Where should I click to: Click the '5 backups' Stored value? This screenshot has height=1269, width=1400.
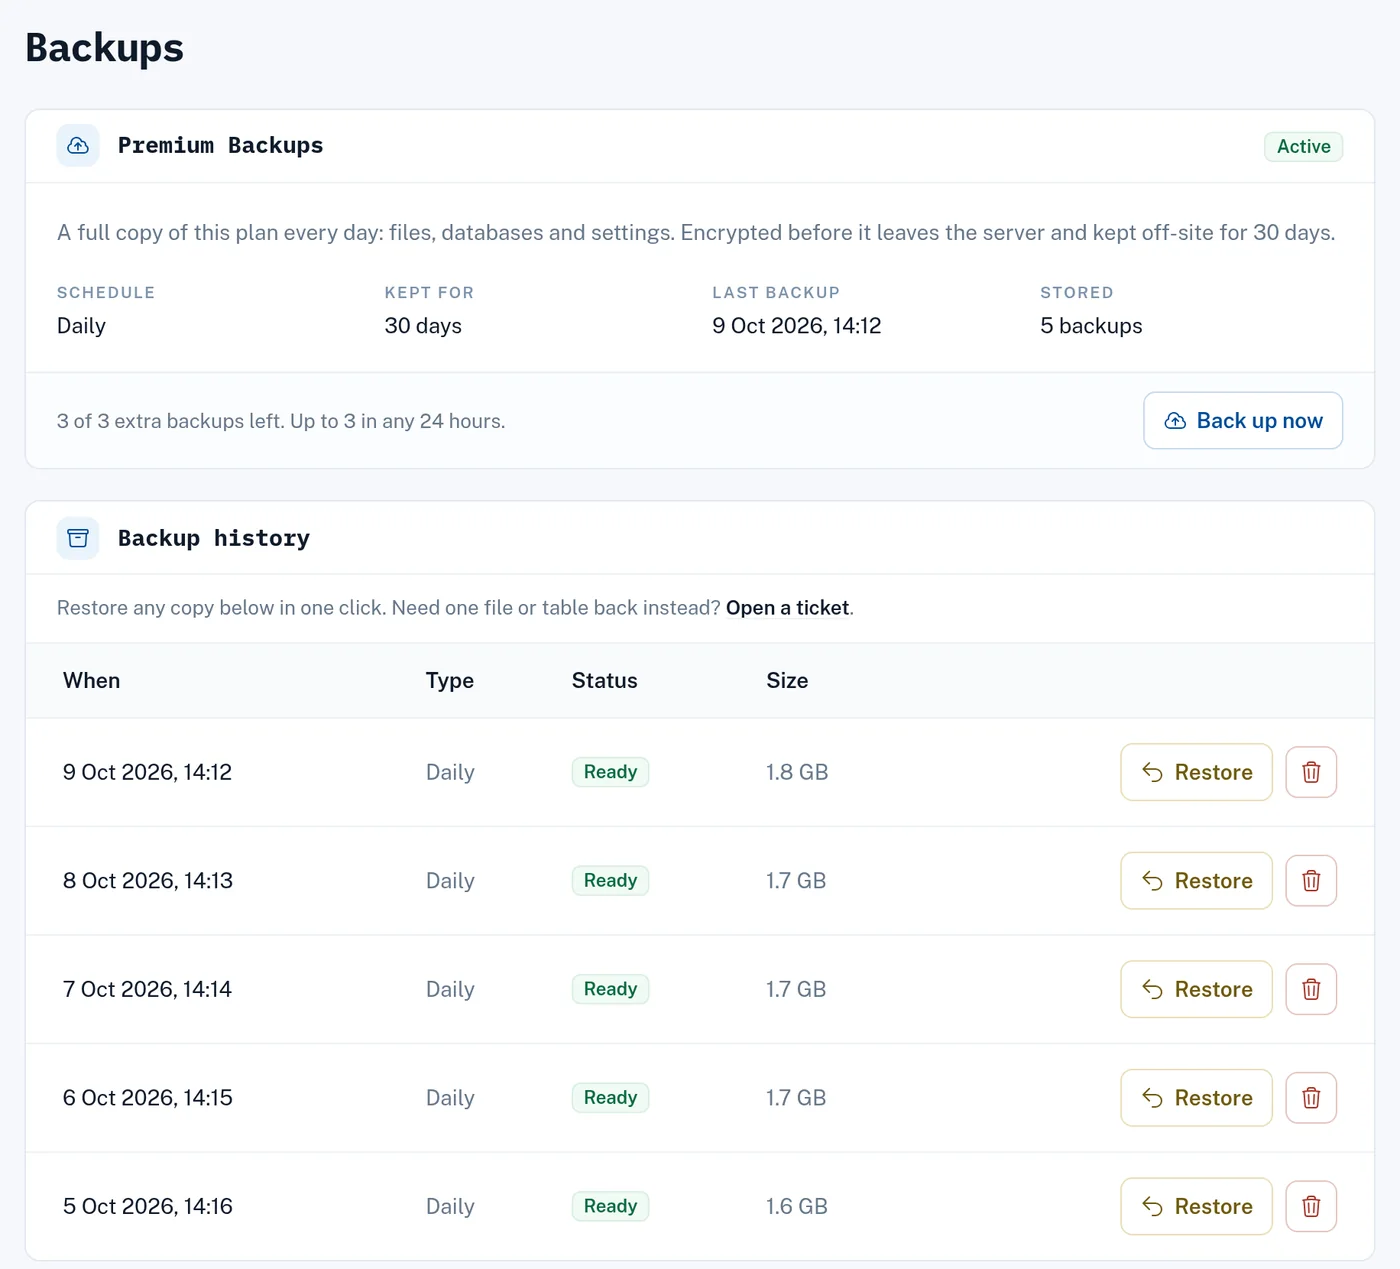click(x=1091, y=326)
